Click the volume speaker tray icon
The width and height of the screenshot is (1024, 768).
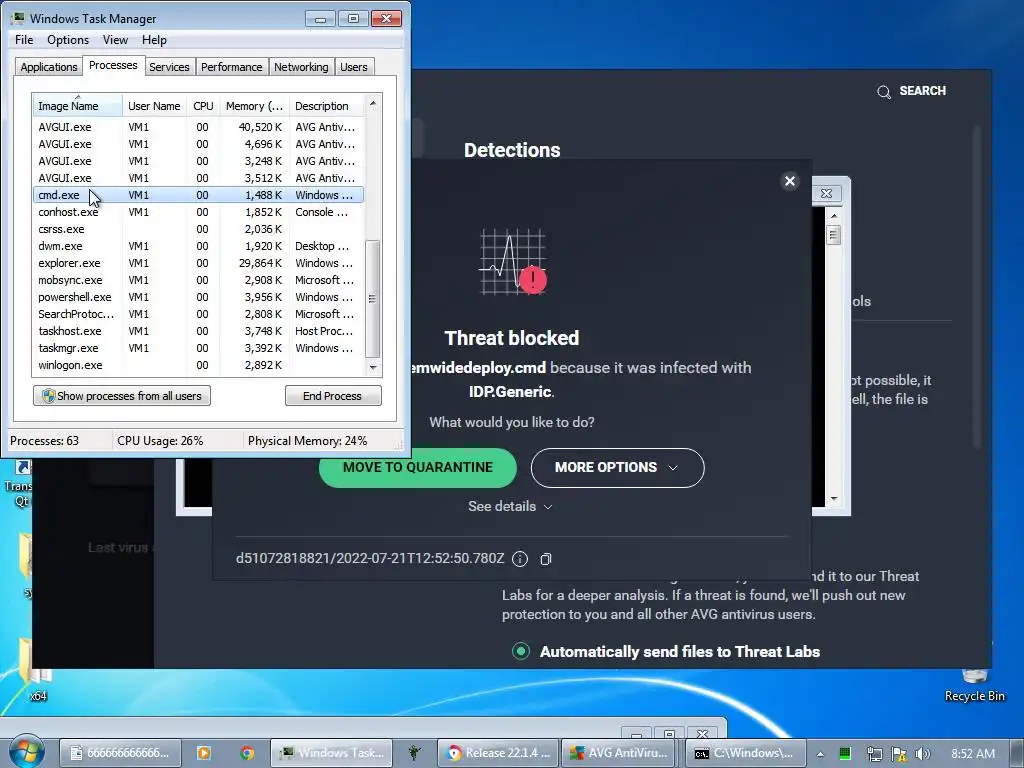[923, 754]
